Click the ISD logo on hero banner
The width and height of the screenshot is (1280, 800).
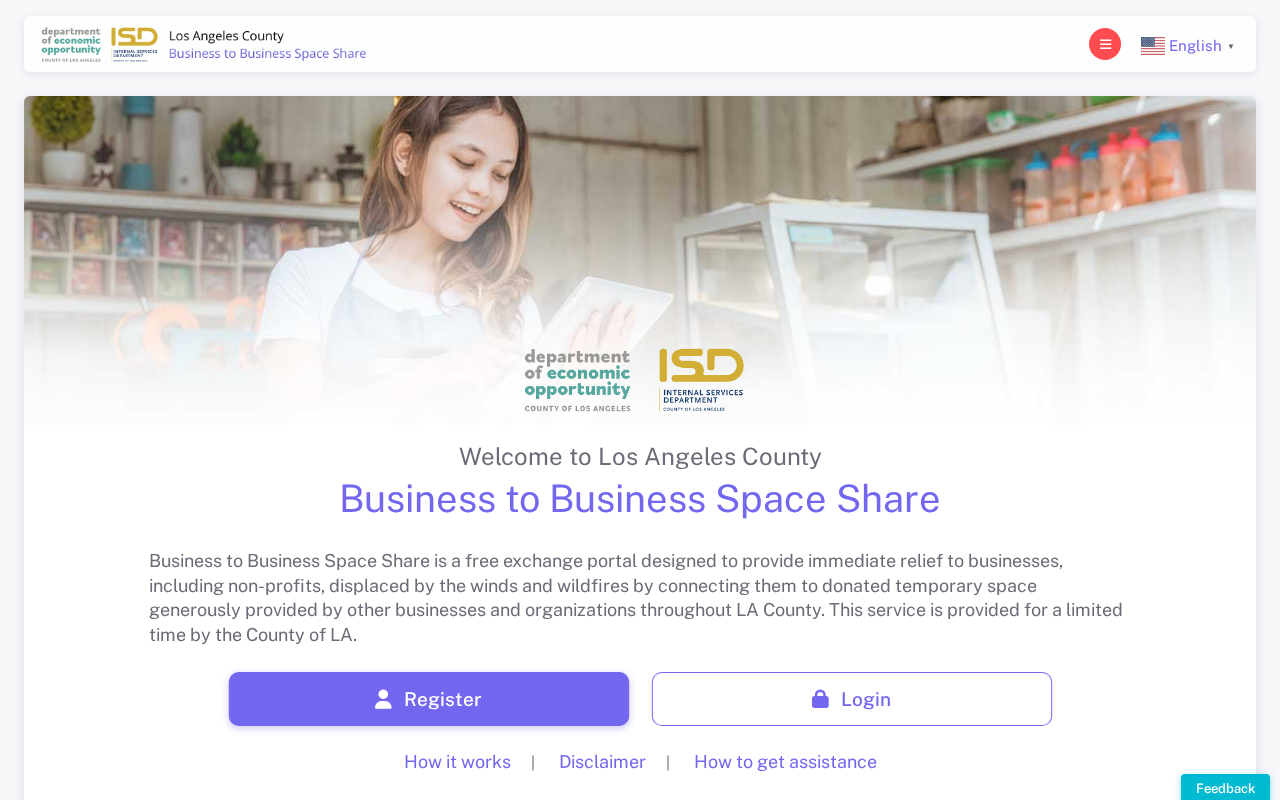[701, 380]
